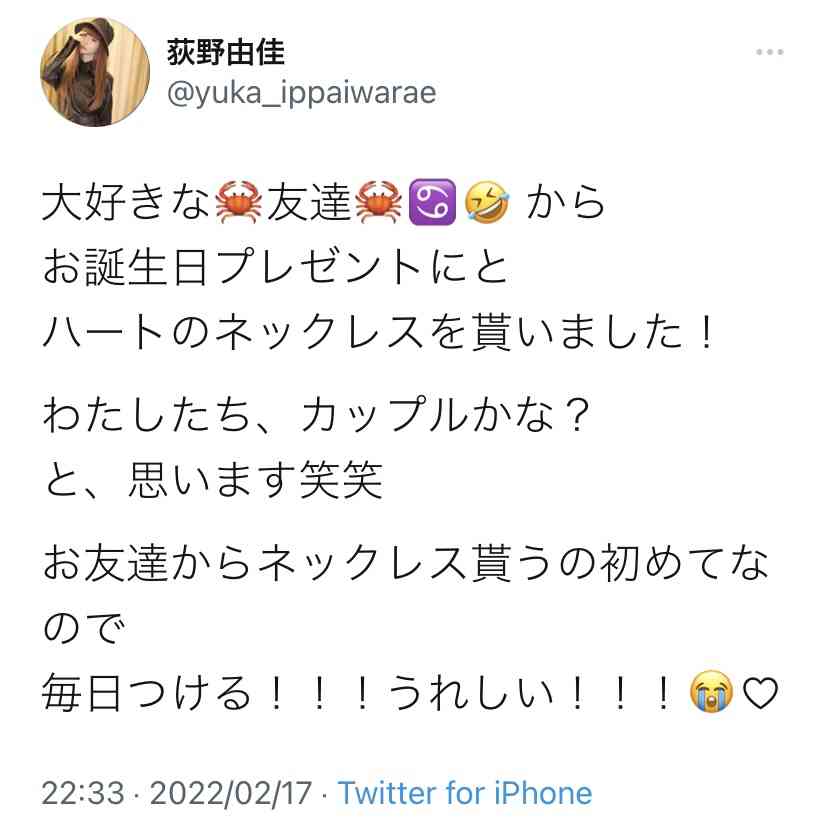Click the line わたしたち、カップルかな？
The height and width of the screenshot is (835, 828).
(x=316, y=415)
